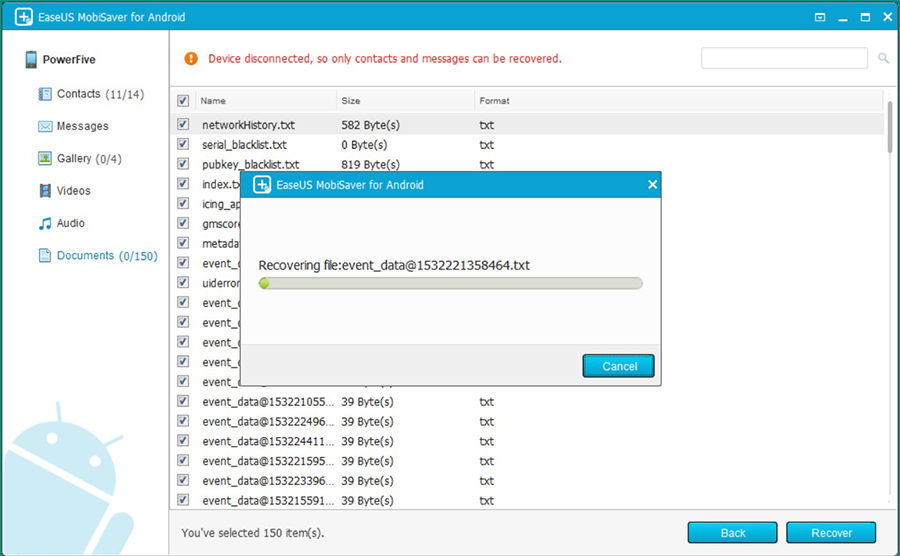Click the recovery progress bar
The height and width of the screenshot is (556, 900).
(451, 283)
